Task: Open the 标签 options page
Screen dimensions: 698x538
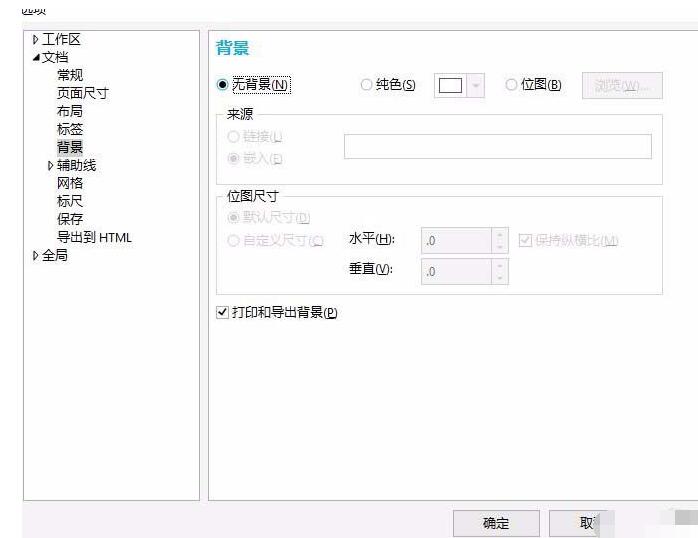Action: point(70,129)
